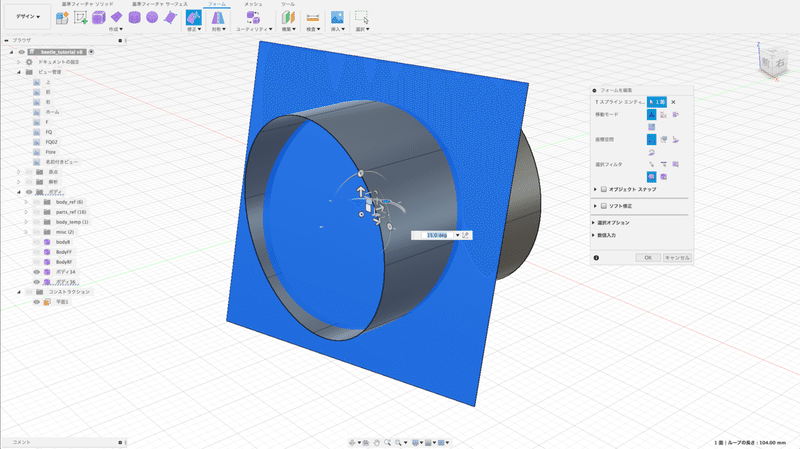The height and width of the screenshot is (449, 800).
Task: Switch to フォーム tab
Action: coord(217,4)
